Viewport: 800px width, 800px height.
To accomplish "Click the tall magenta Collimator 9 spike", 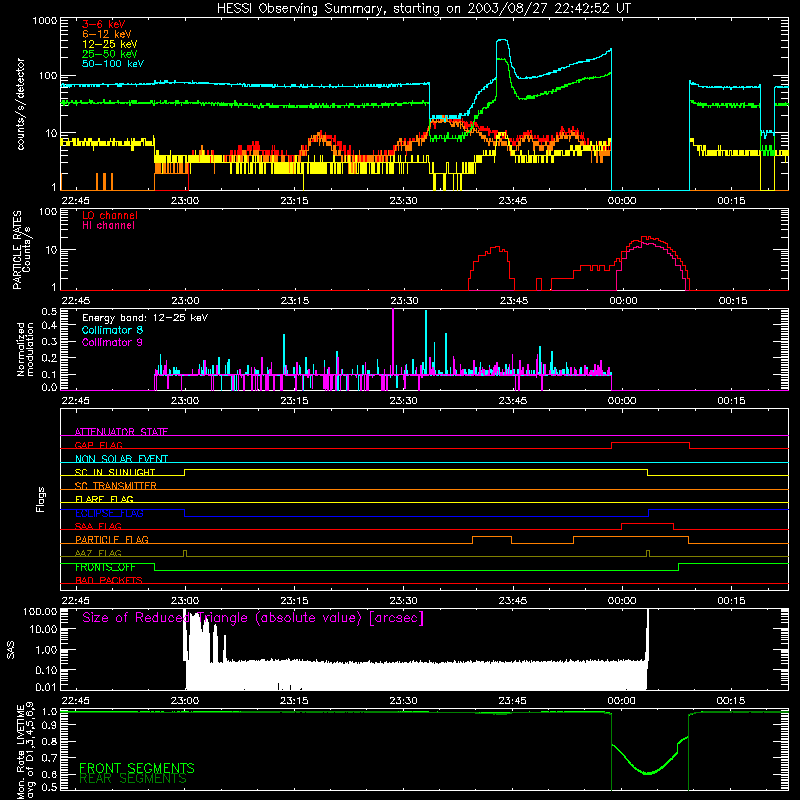I will [x=393, y=342].
